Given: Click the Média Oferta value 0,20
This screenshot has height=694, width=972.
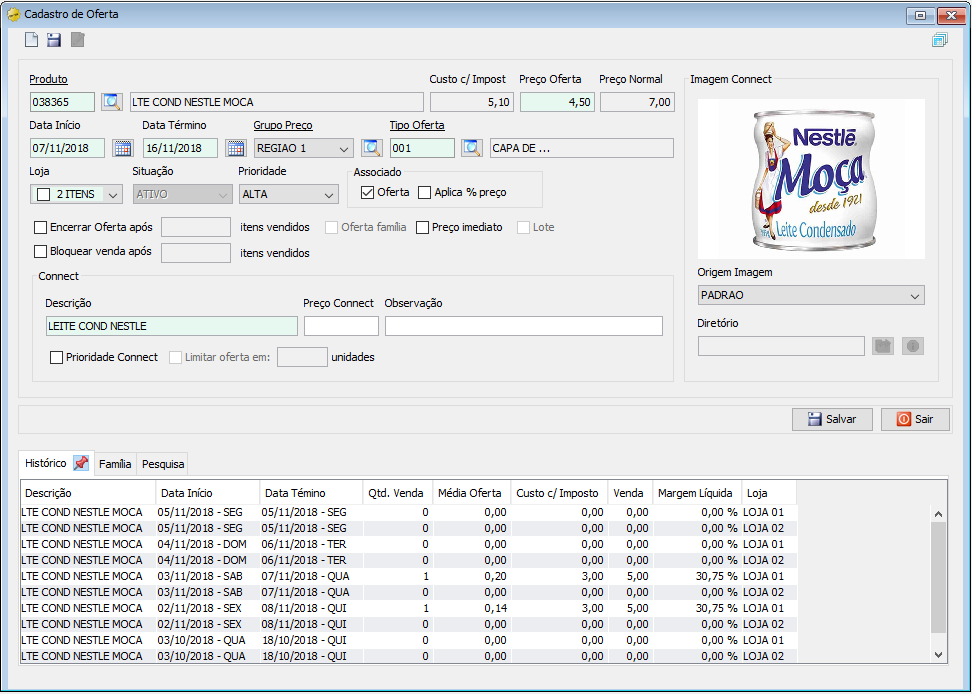Looking at the screenshot, I should coord(495,576).
